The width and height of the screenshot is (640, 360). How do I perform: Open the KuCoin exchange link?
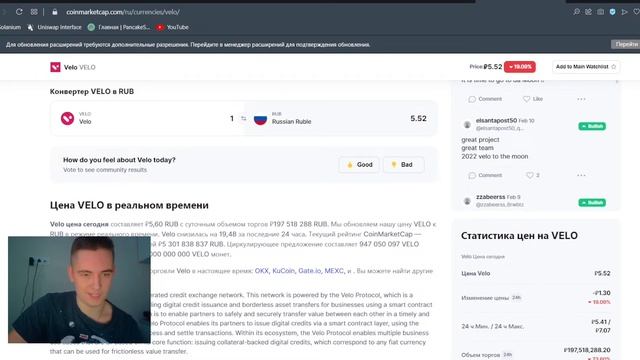point(283,271)
